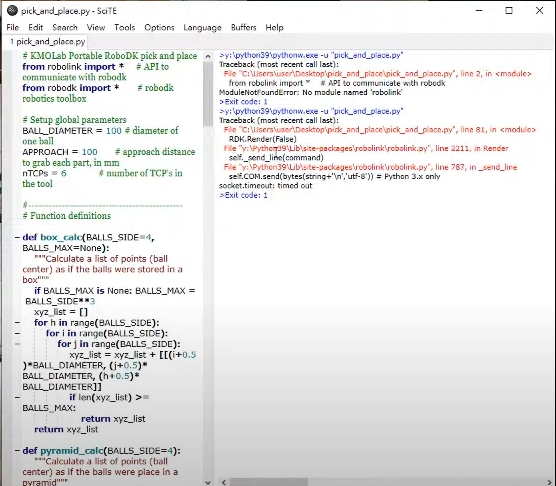Collapse the 'for i in range' fold marker
The image size is (556, 486).
[17, 334]
